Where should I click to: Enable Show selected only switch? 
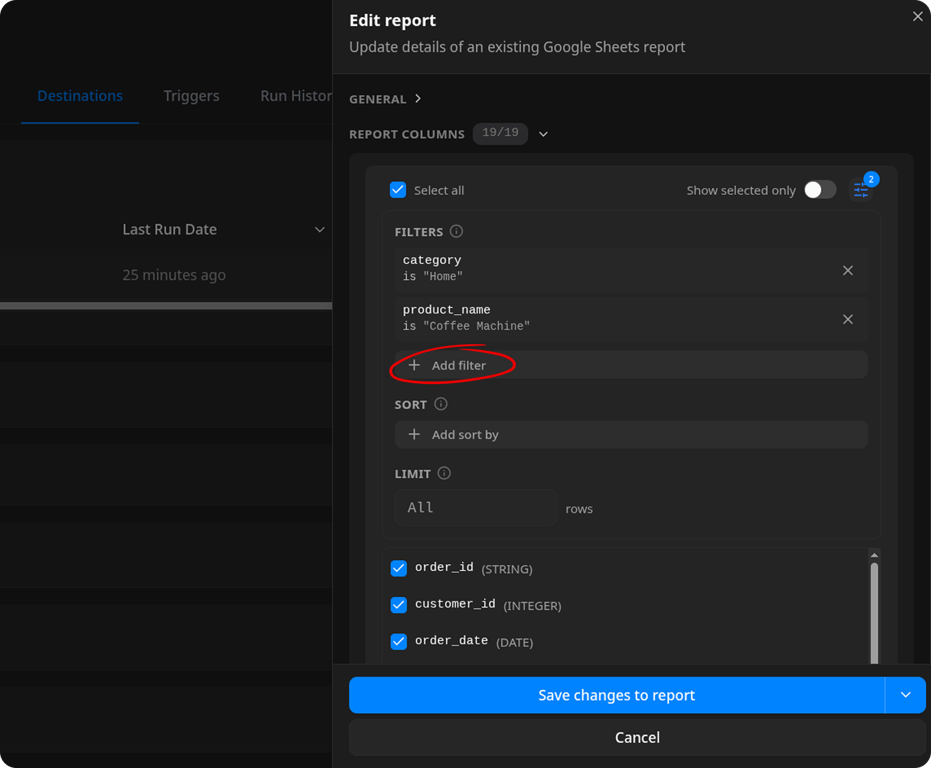pyautogui.click(x=820, y=189)
